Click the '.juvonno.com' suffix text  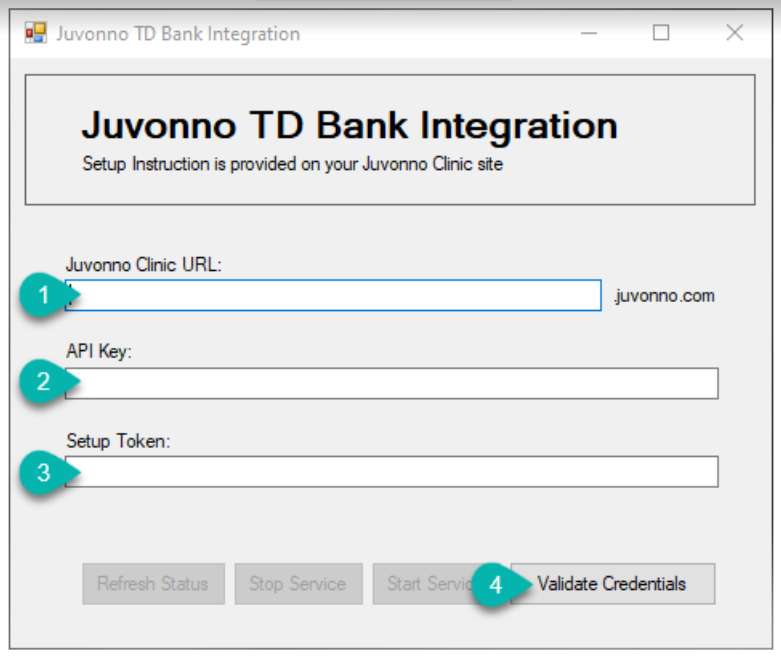coord(664,296)
